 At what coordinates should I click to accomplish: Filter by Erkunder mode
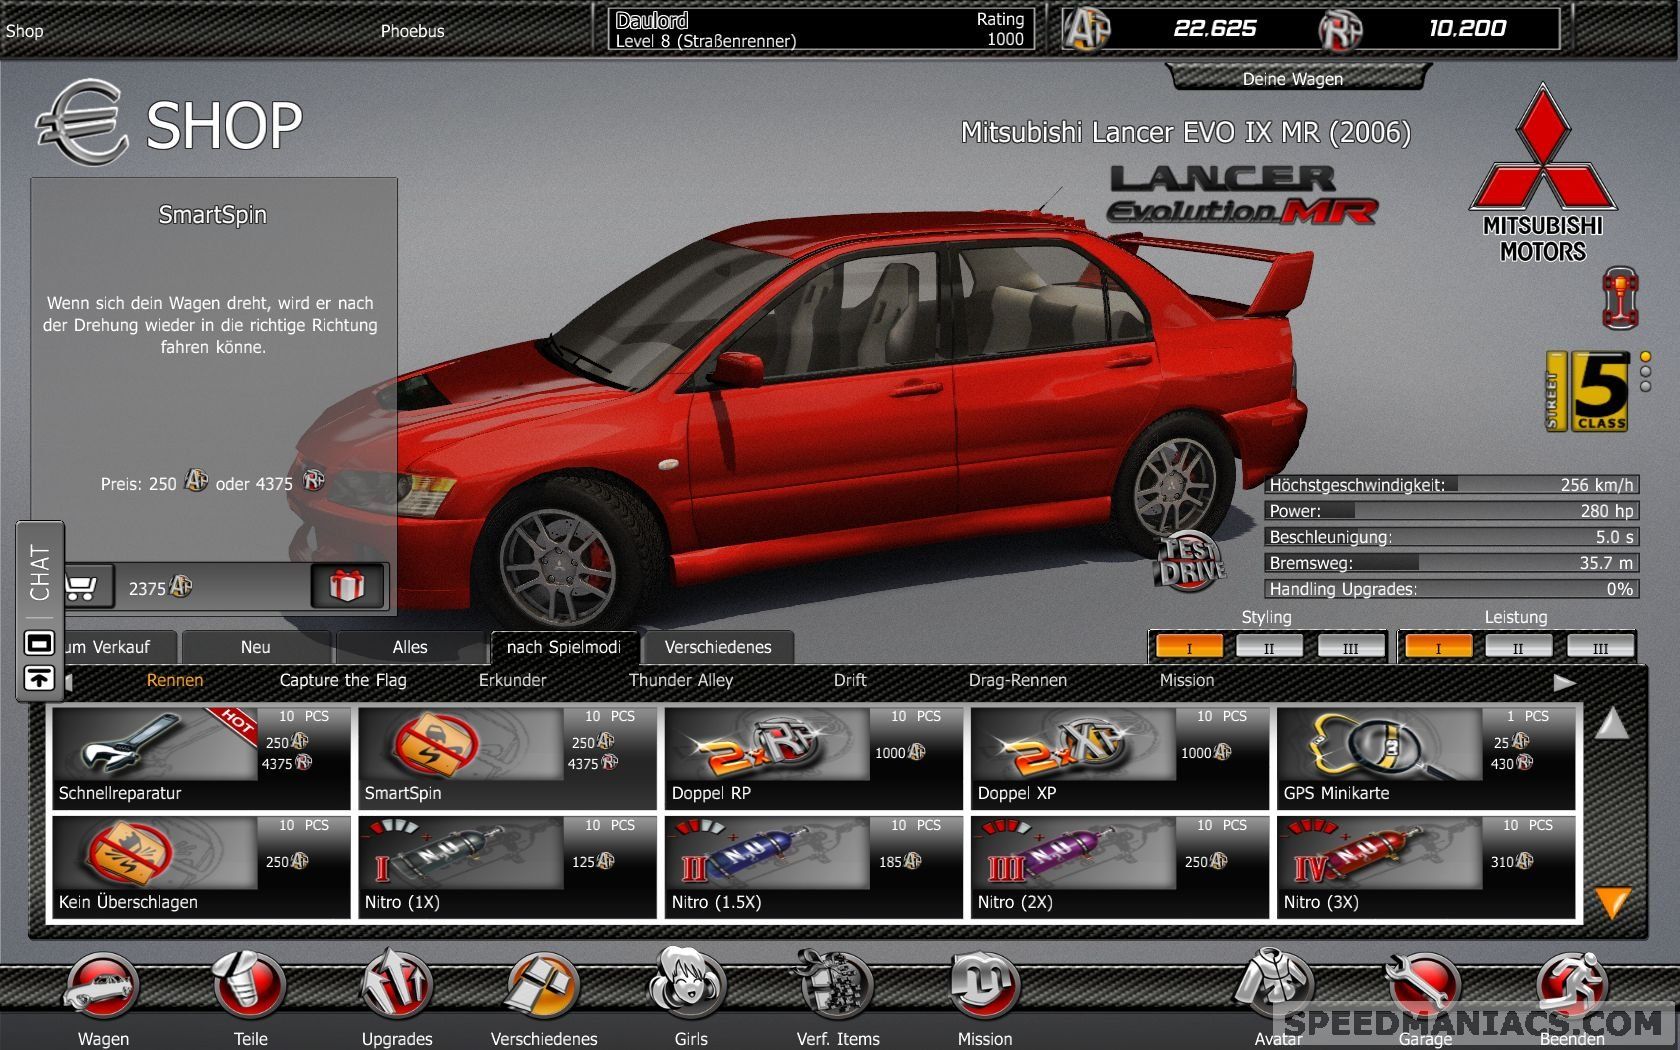click(x=512, y=680)
